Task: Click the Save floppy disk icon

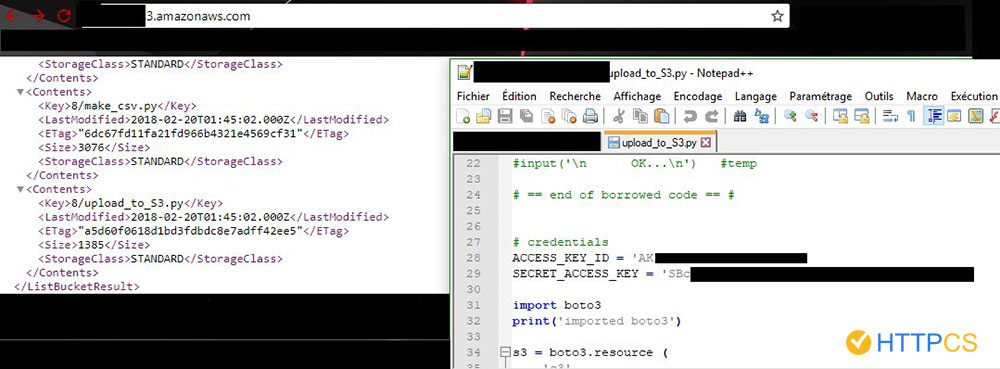Action: coord(505,116)
